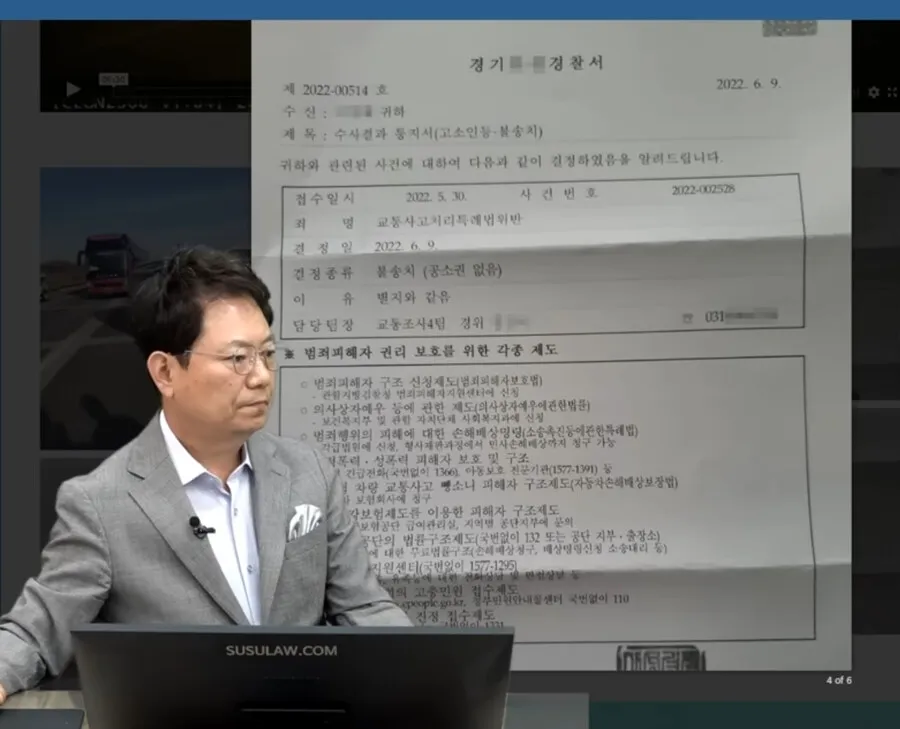The width and height of the screenshot is (900, 729).
Task: Click the "4 of 6" image counter
Action: point(838,681)
